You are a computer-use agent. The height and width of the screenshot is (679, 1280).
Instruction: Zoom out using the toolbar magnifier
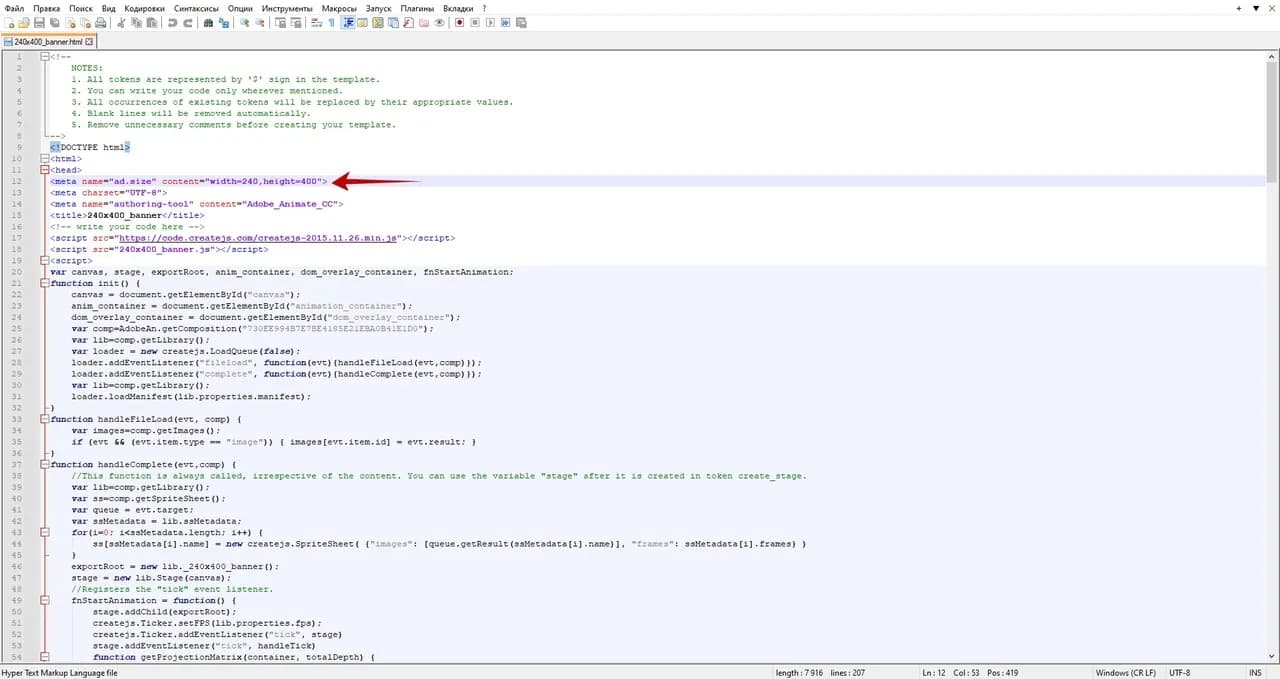click(x=261, y=23)
